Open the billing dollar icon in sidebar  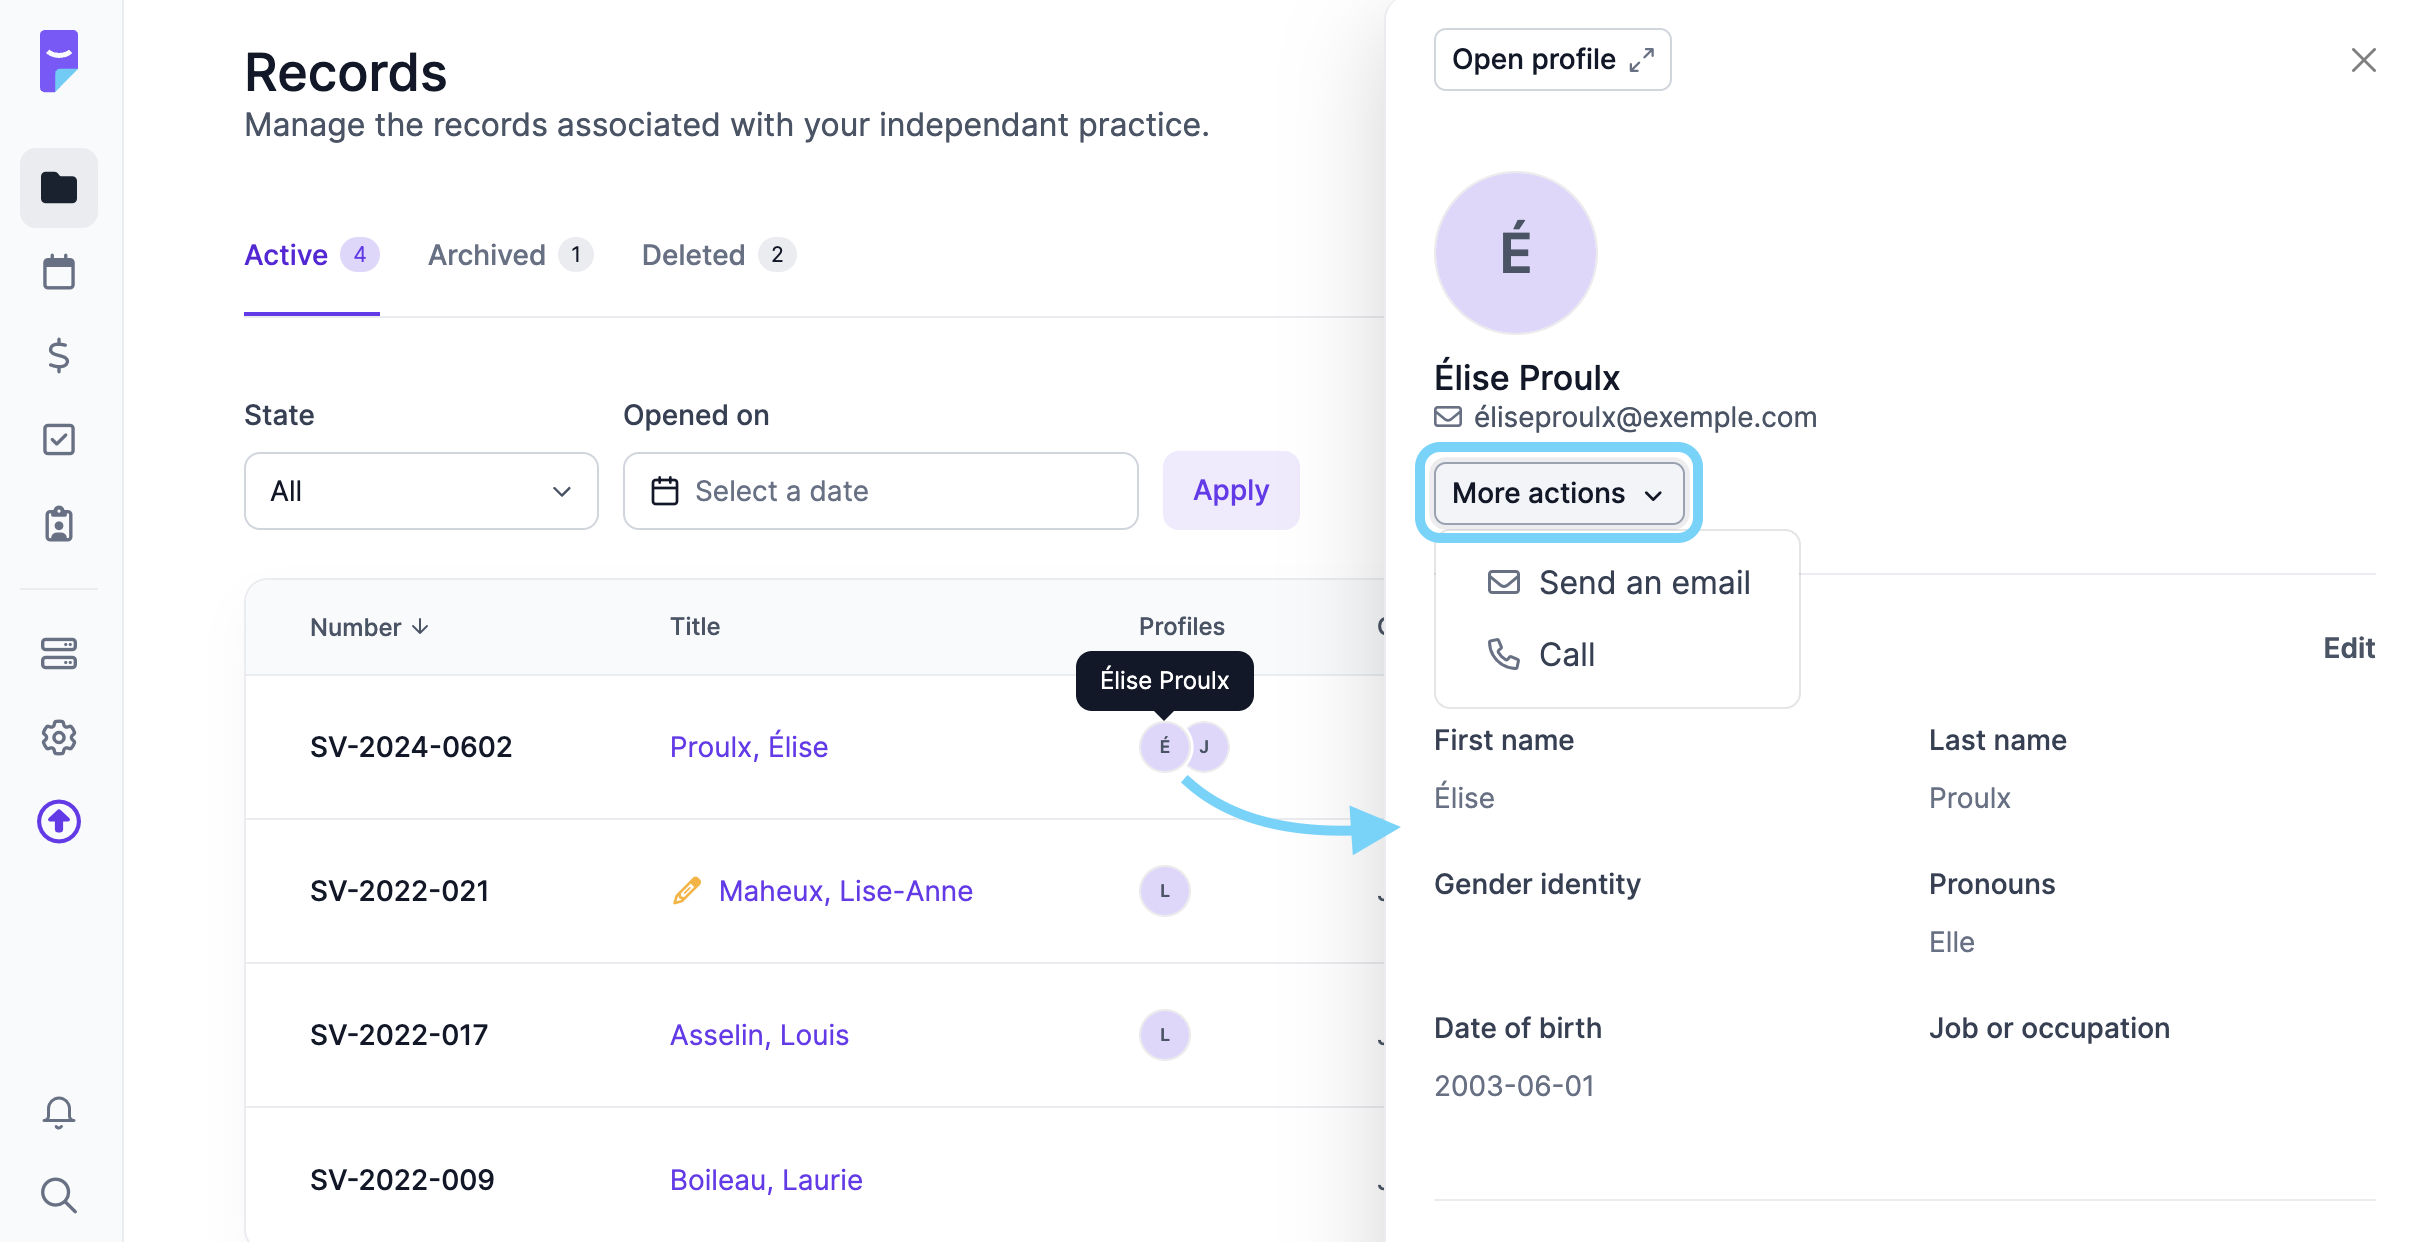click(59, 356)
